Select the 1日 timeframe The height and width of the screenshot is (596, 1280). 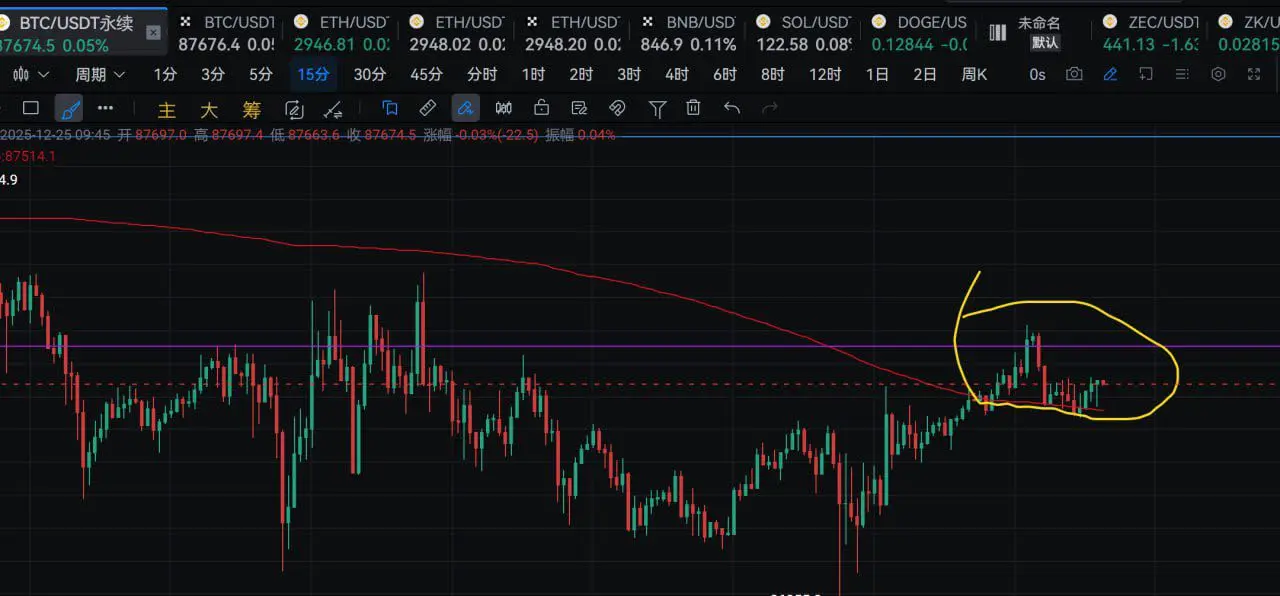click(877, 75)
